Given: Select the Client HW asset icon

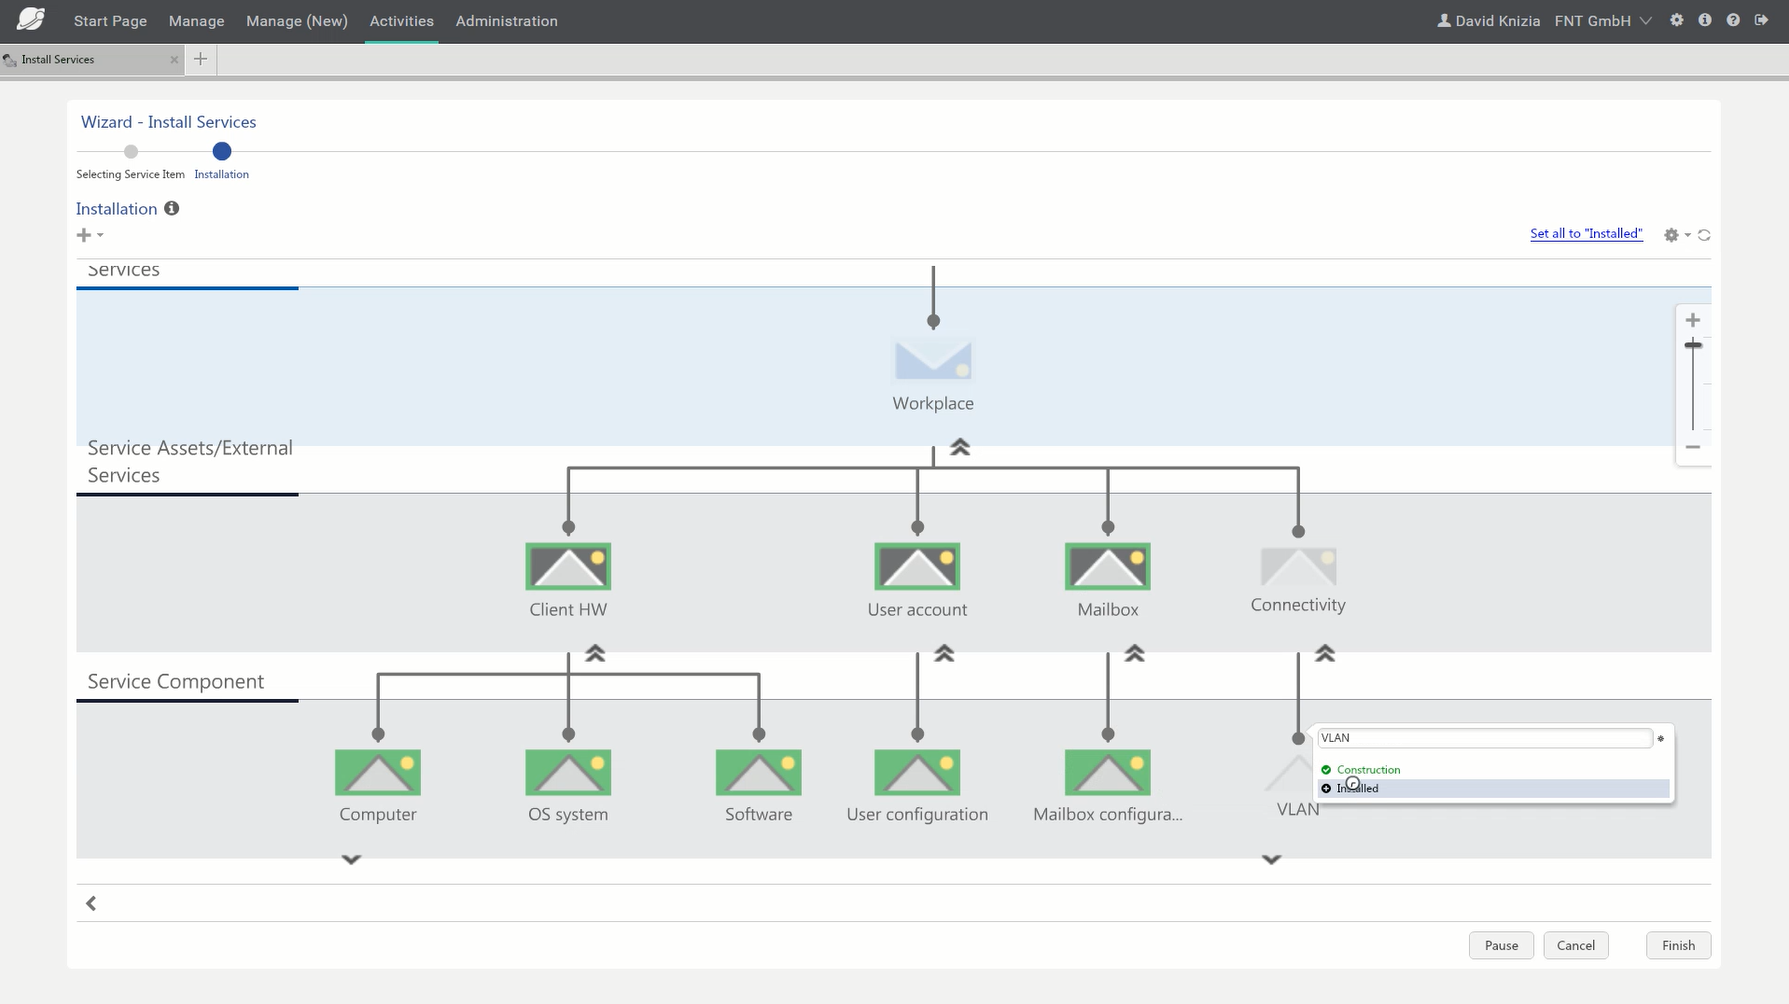Looking at the screenshot, I should point(568,566).
